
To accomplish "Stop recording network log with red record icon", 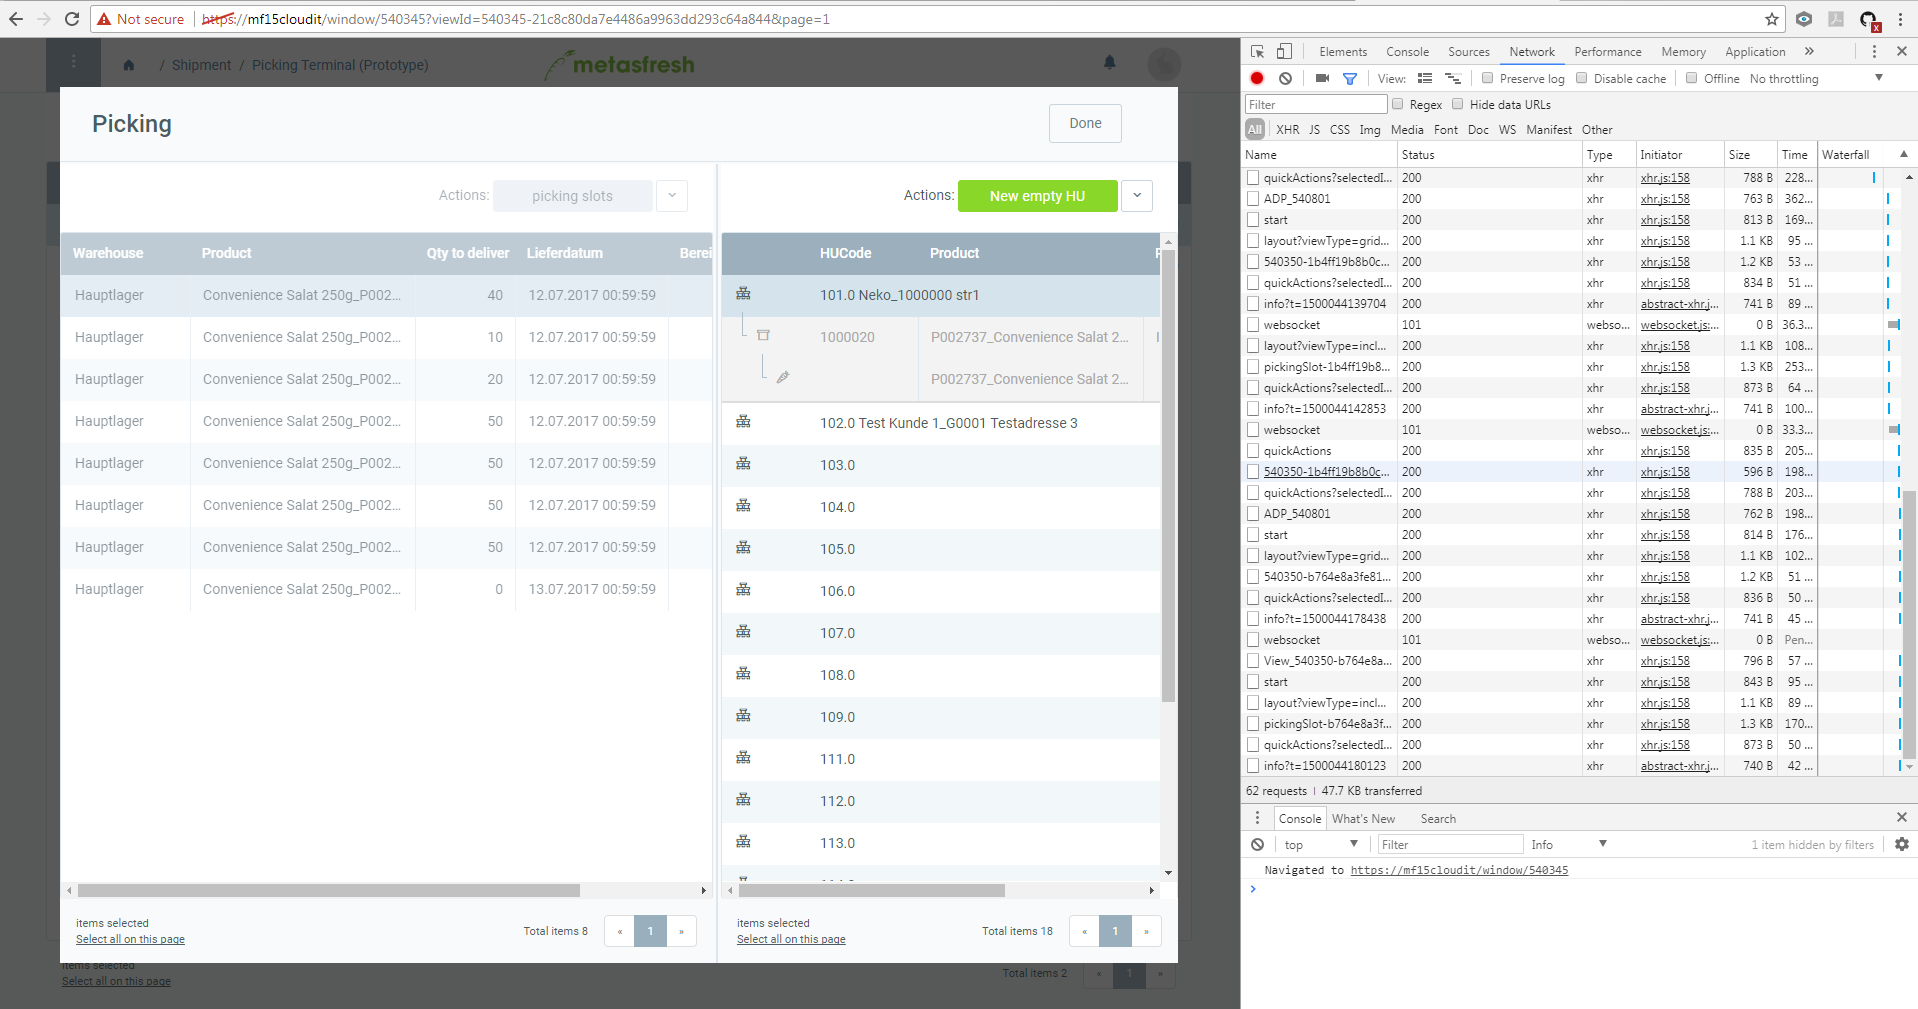I will click(x=1256, y=78).
